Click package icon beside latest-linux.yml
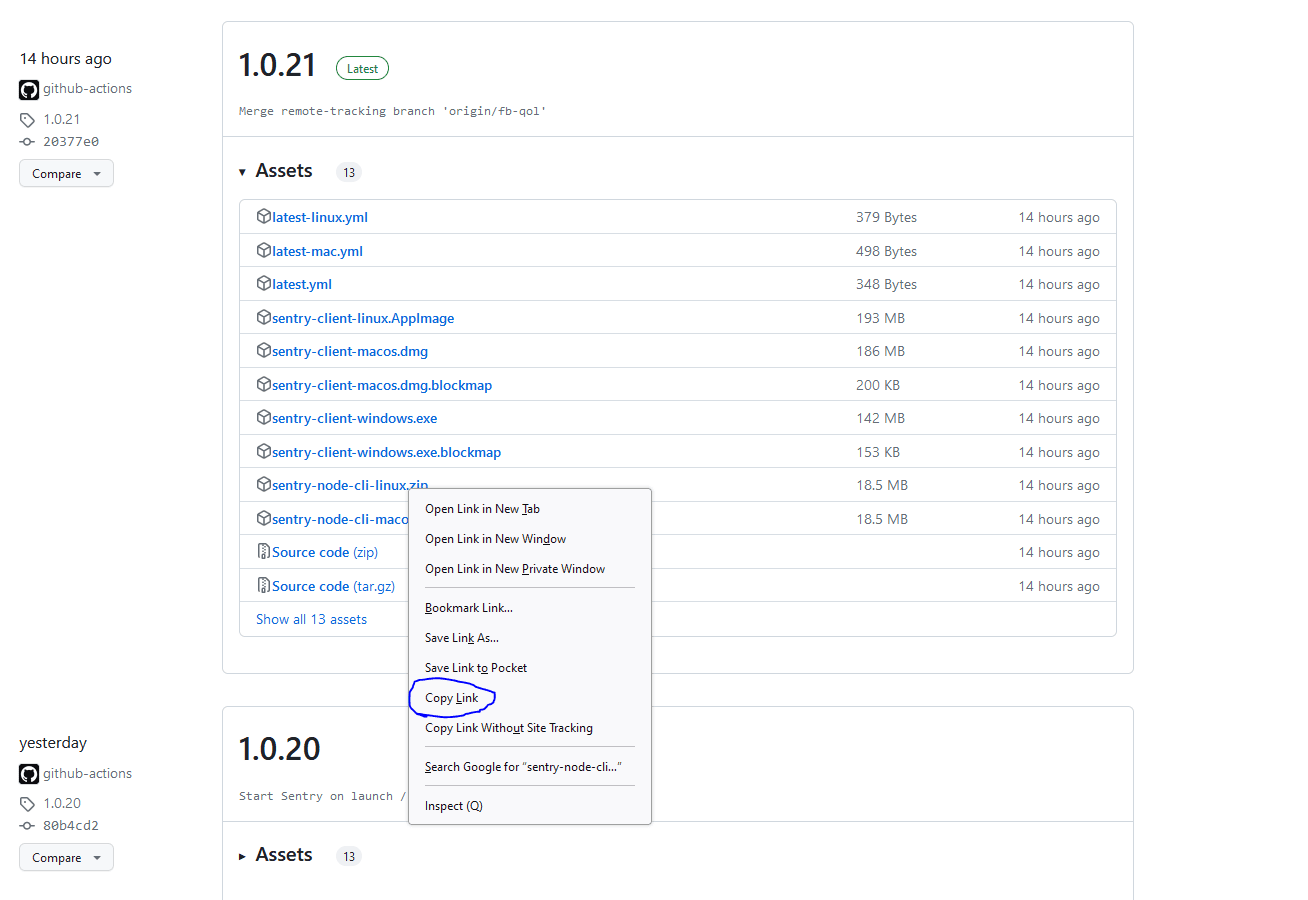Screen dimensions: 1308x900 (264, 216)
